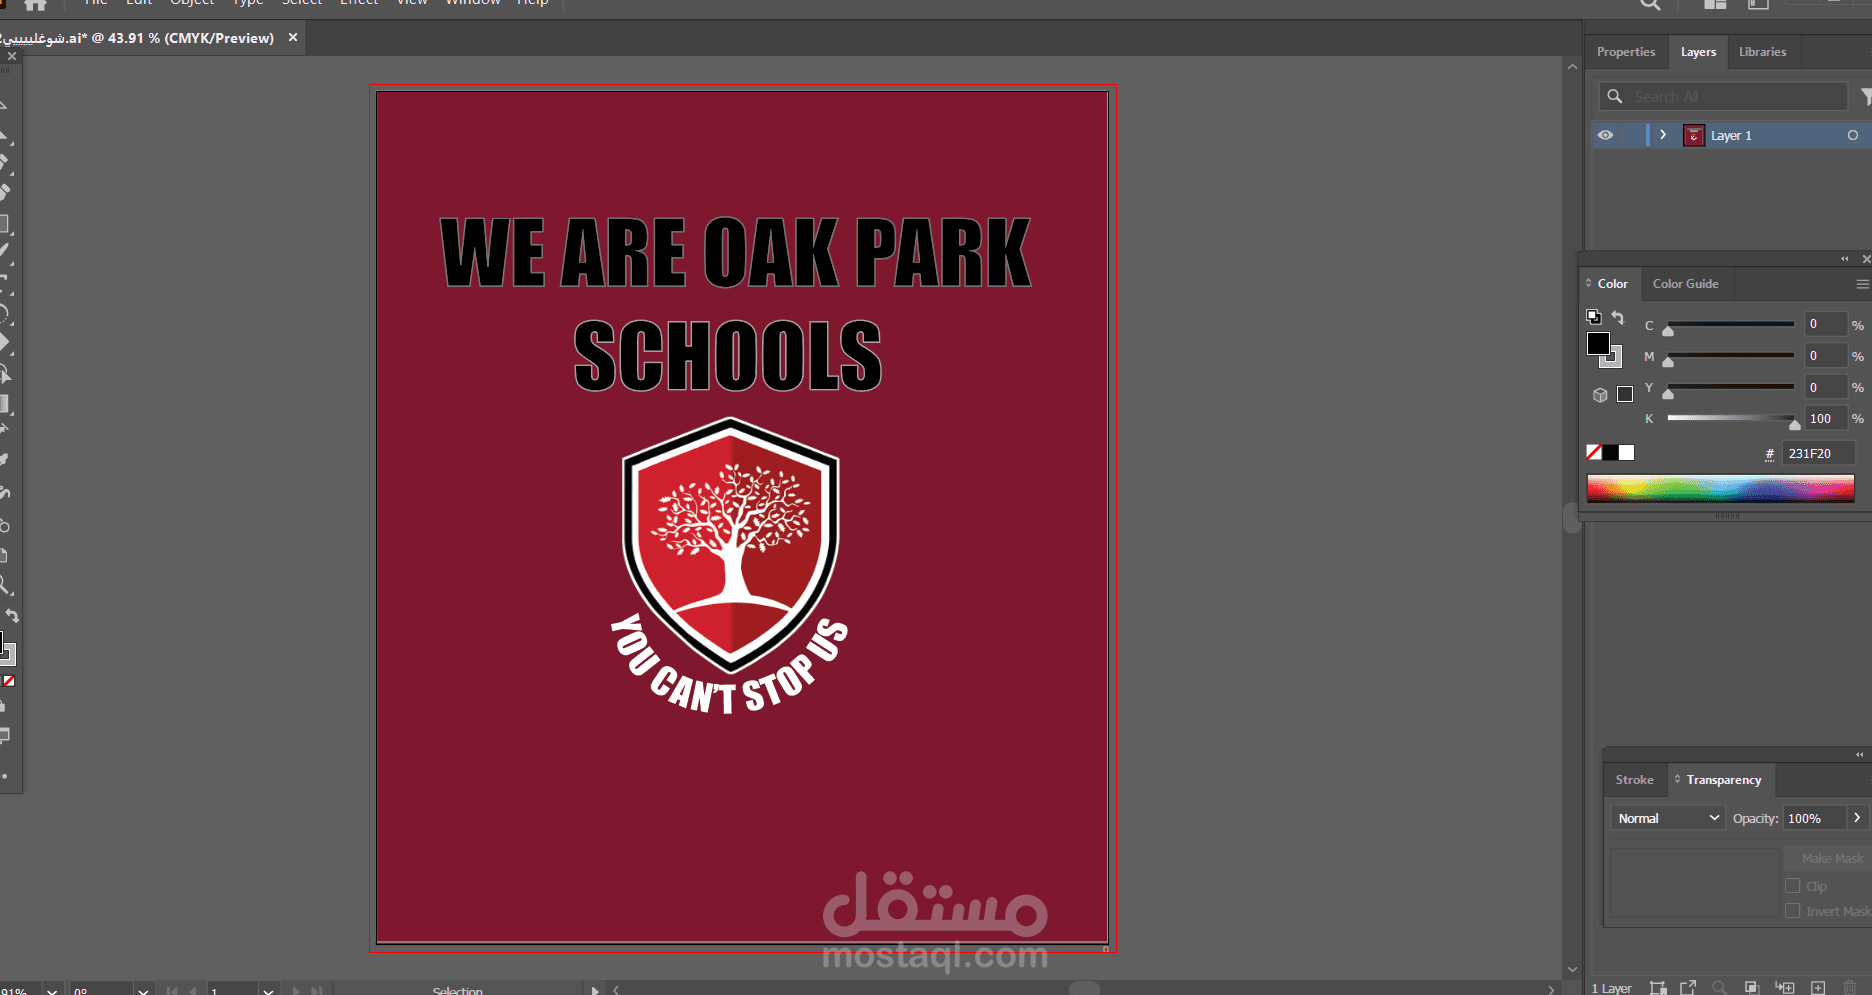The image size is (1872, 995).
Task: Select the WE ARE OAK PARK heading text
Action: (736, 254)
